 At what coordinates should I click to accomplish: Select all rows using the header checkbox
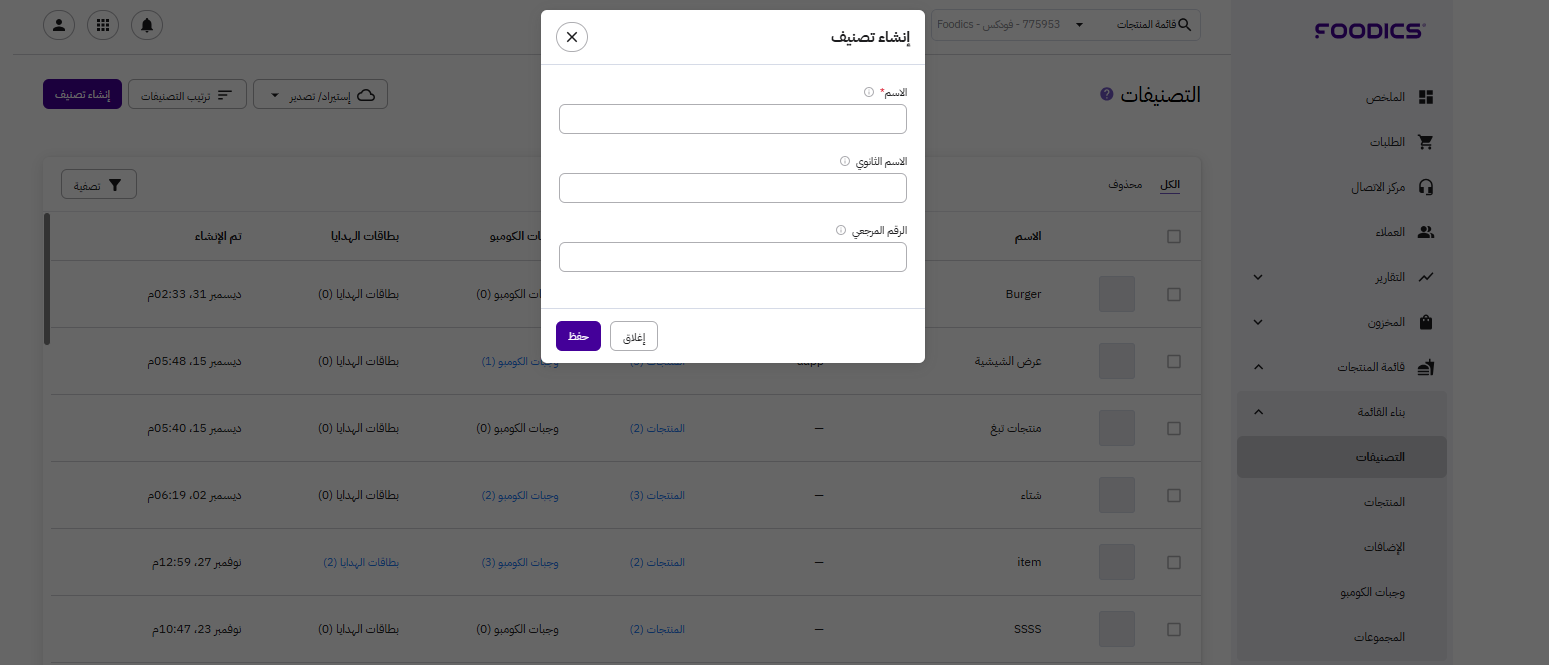[x=1174, y=237]
